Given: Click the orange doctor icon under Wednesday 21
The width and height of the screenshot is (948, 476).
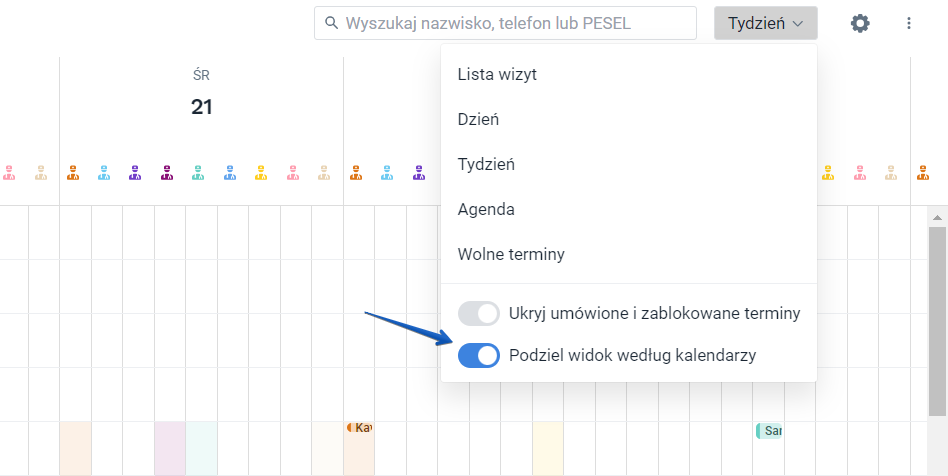Looking at the screenshot, I should tap(73, 173).
